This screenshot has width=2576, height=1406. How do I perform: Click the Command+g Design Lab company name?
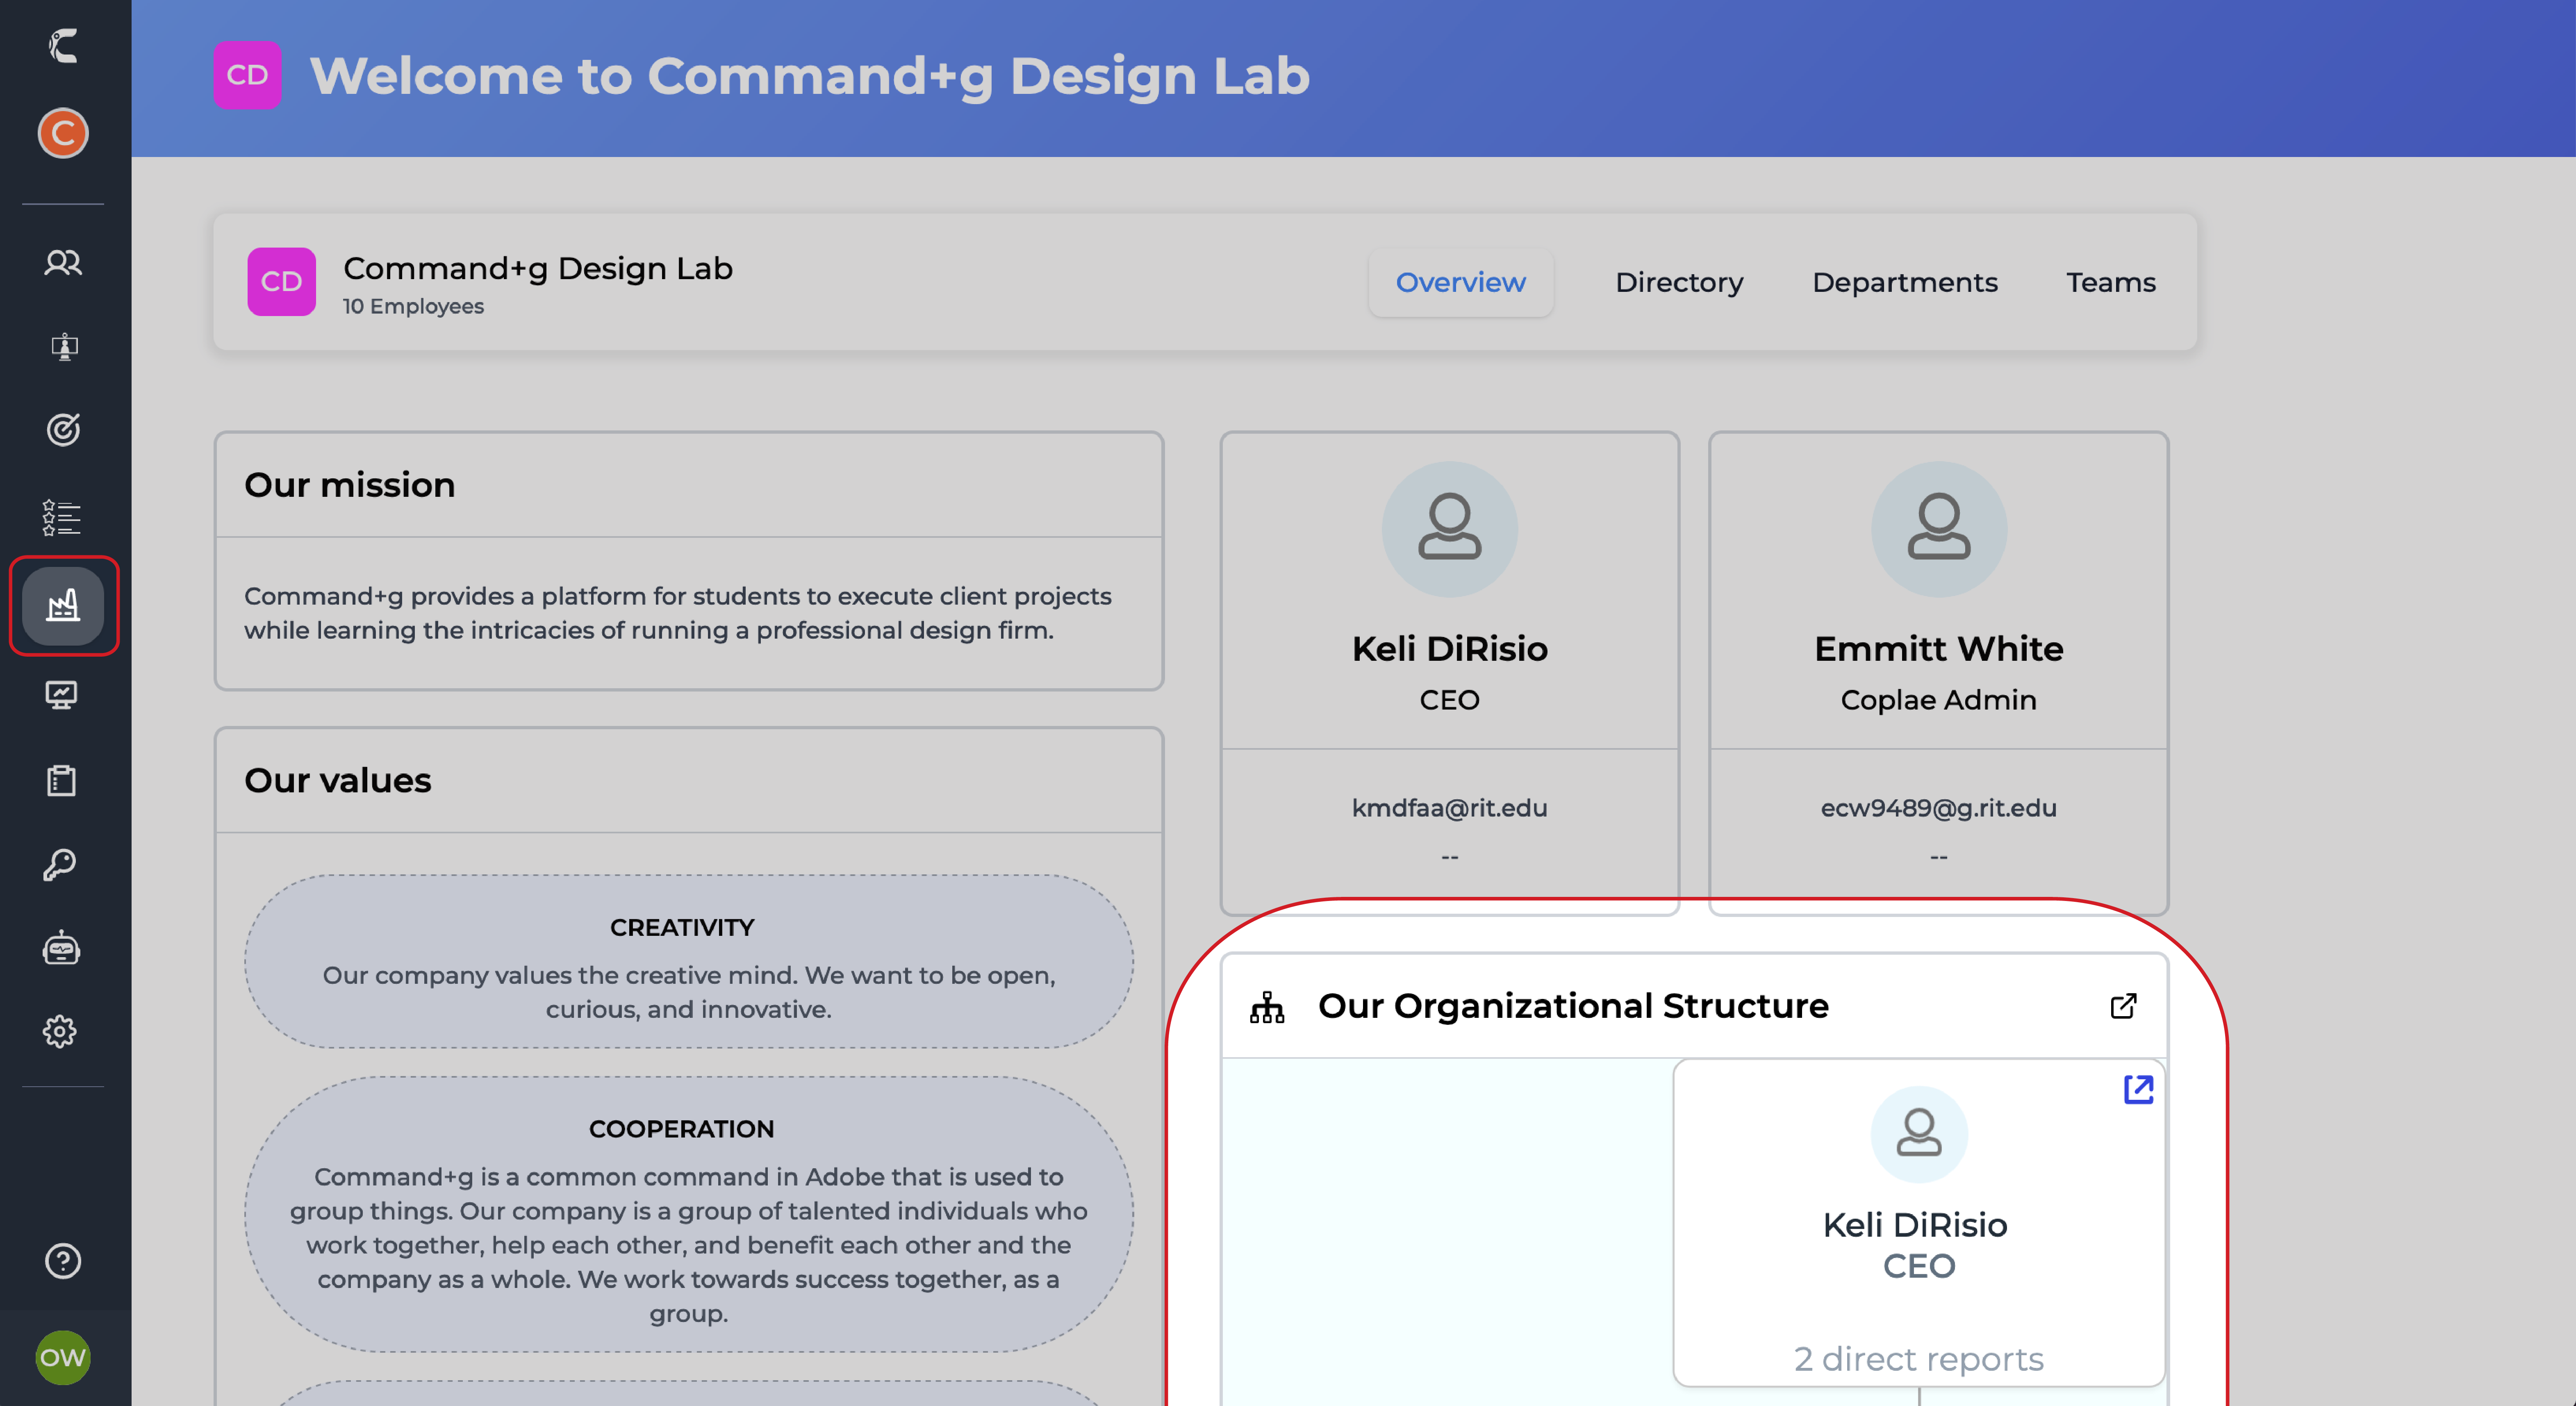tap(538, 268)
